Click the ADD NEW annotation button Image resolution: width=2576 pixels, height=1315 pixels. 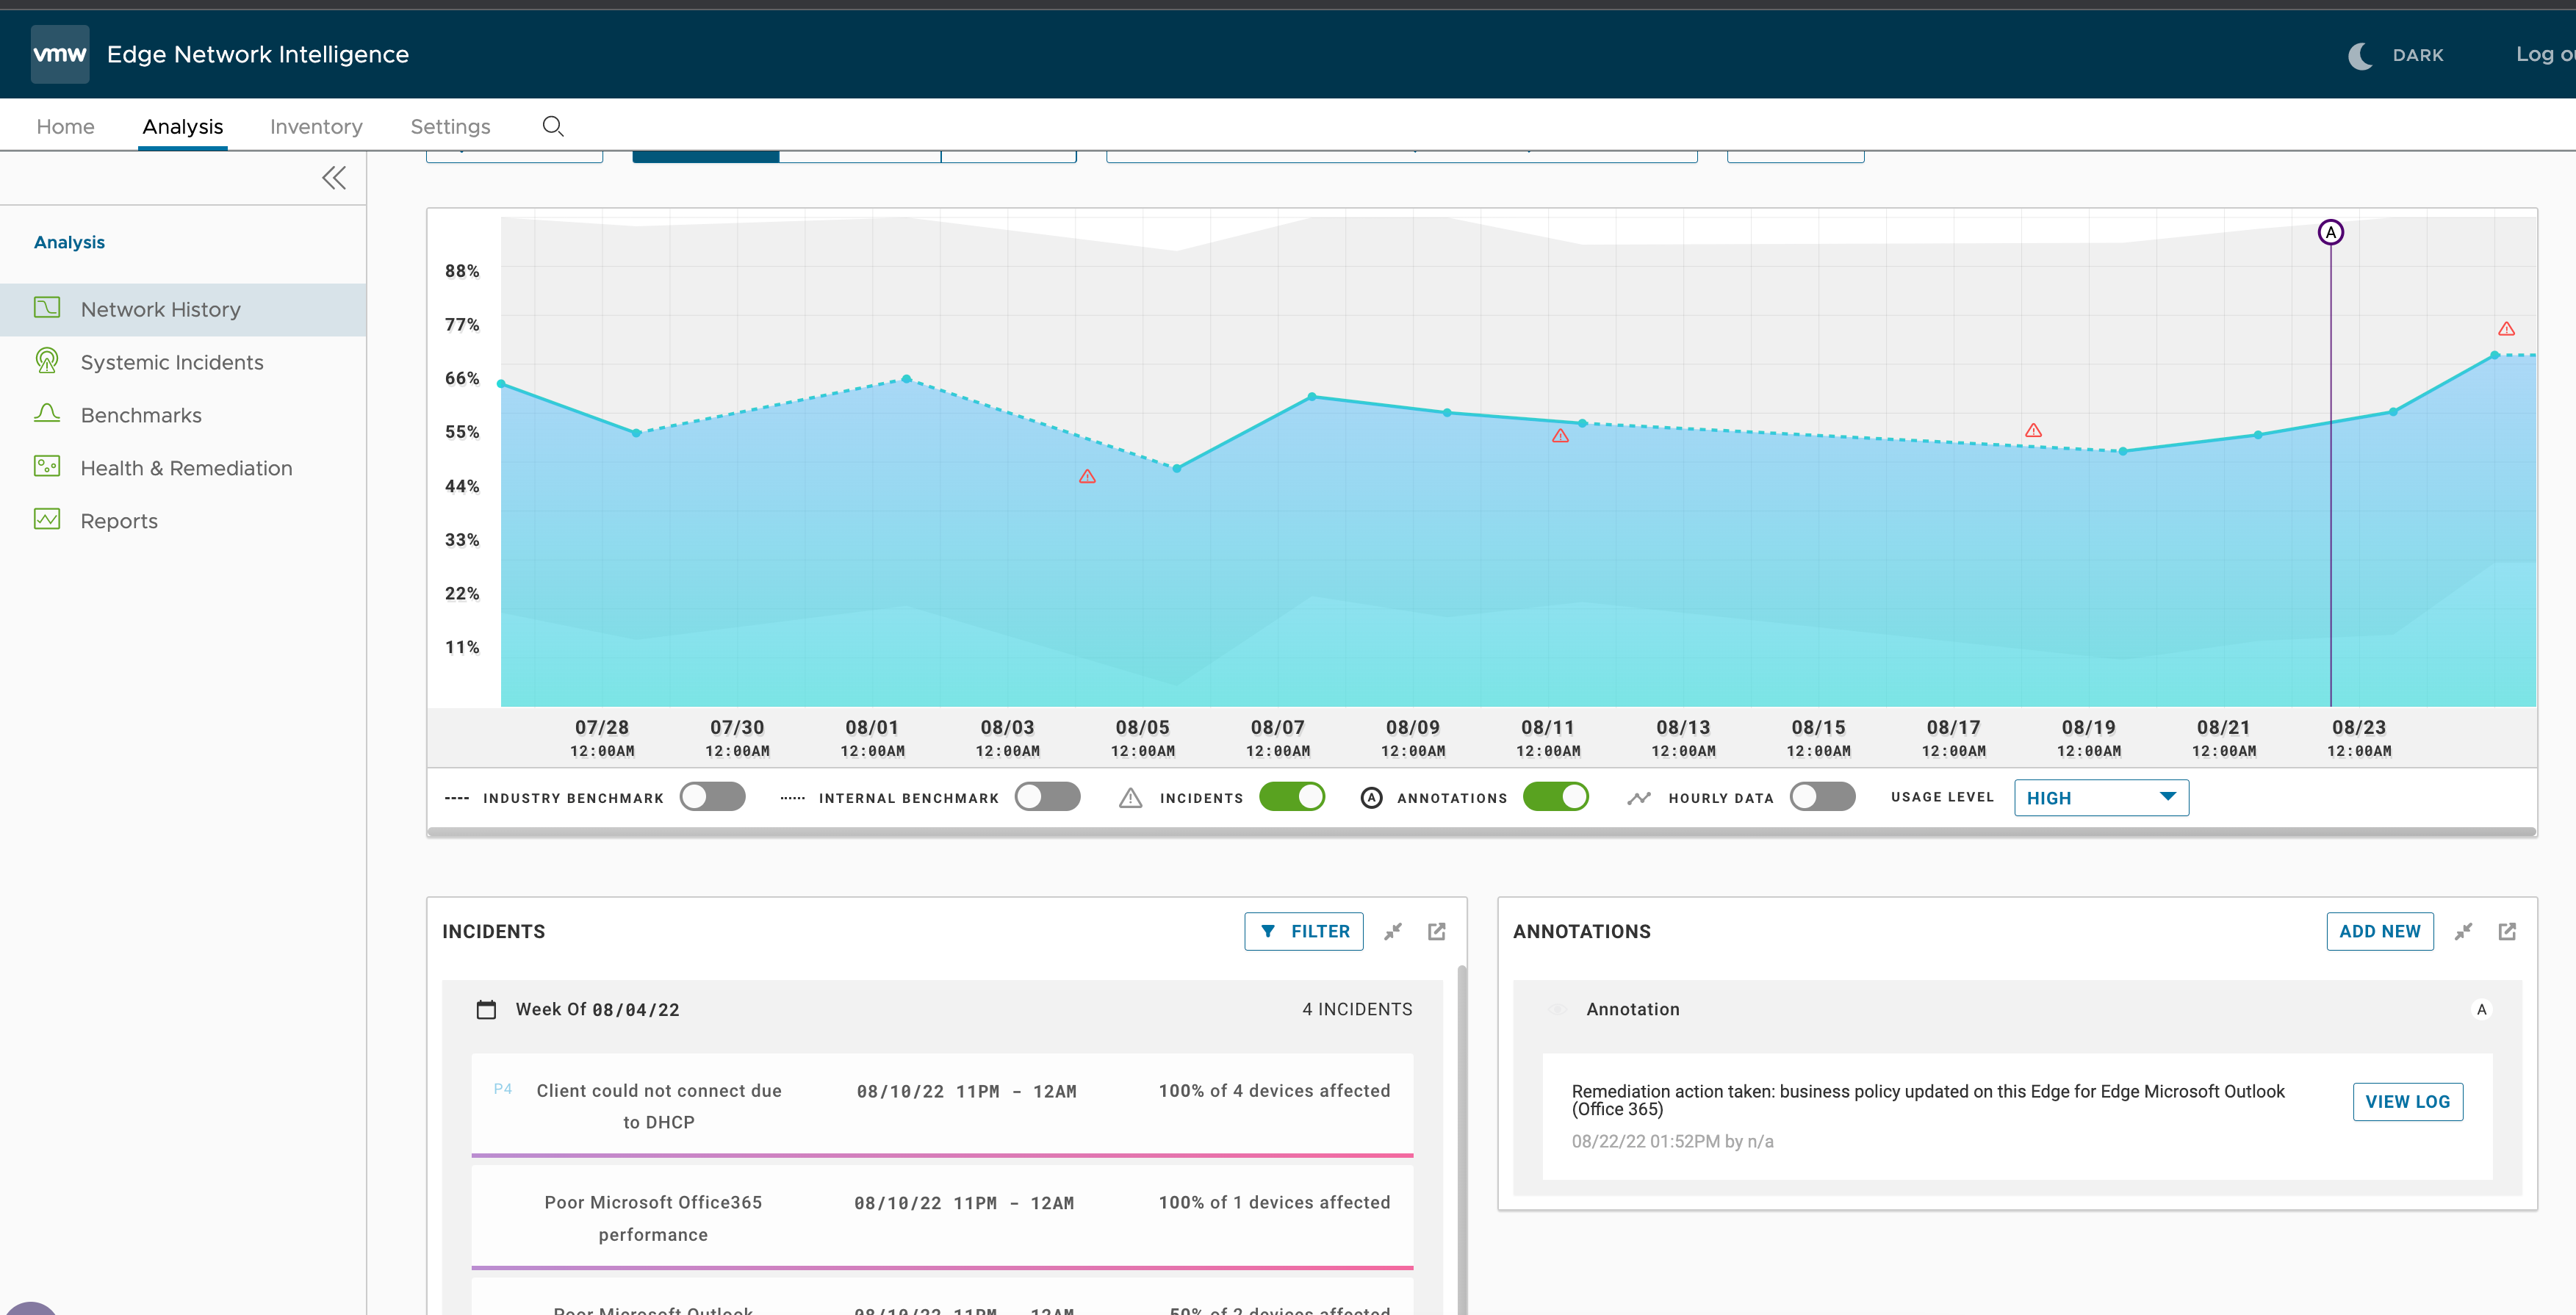[2380, 931]
